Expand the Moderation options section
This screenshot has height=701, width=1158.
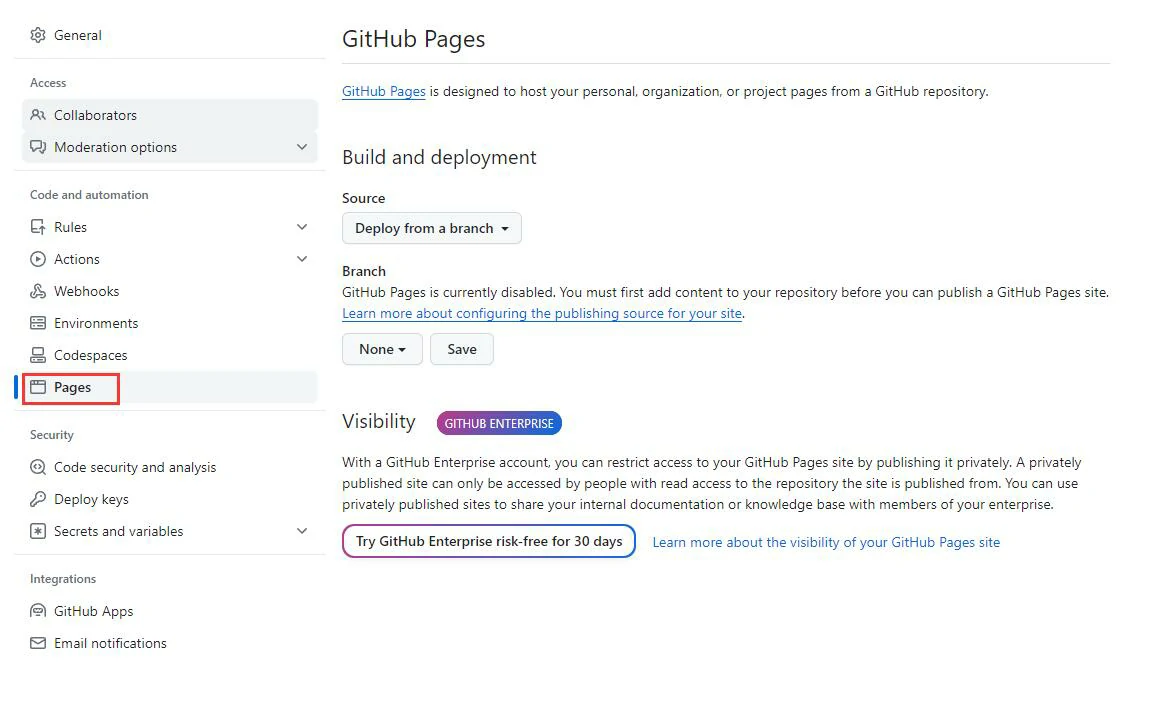(302, 147)
